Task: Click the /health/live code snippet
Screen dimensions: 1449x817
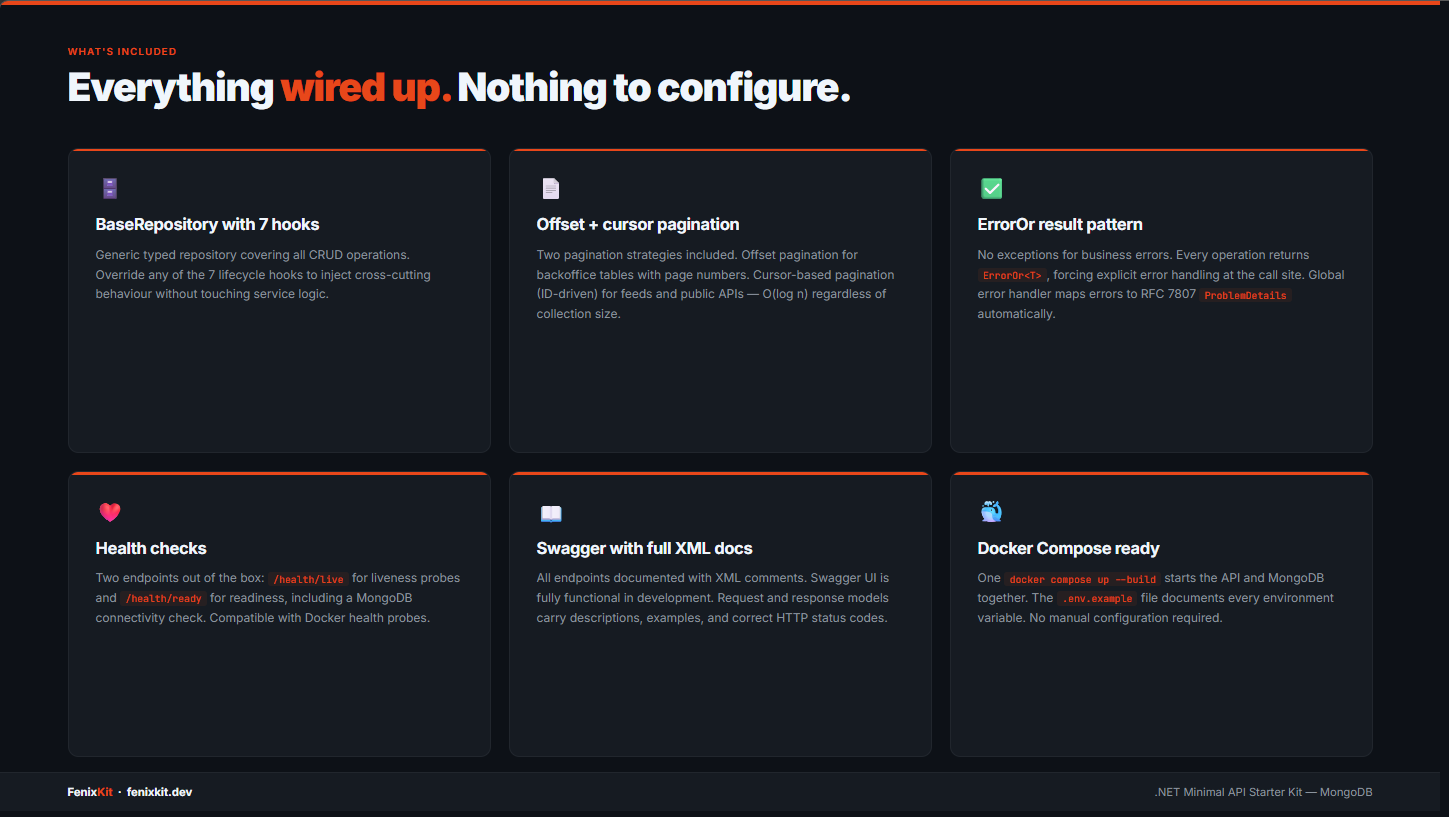Action: [308, 579]
